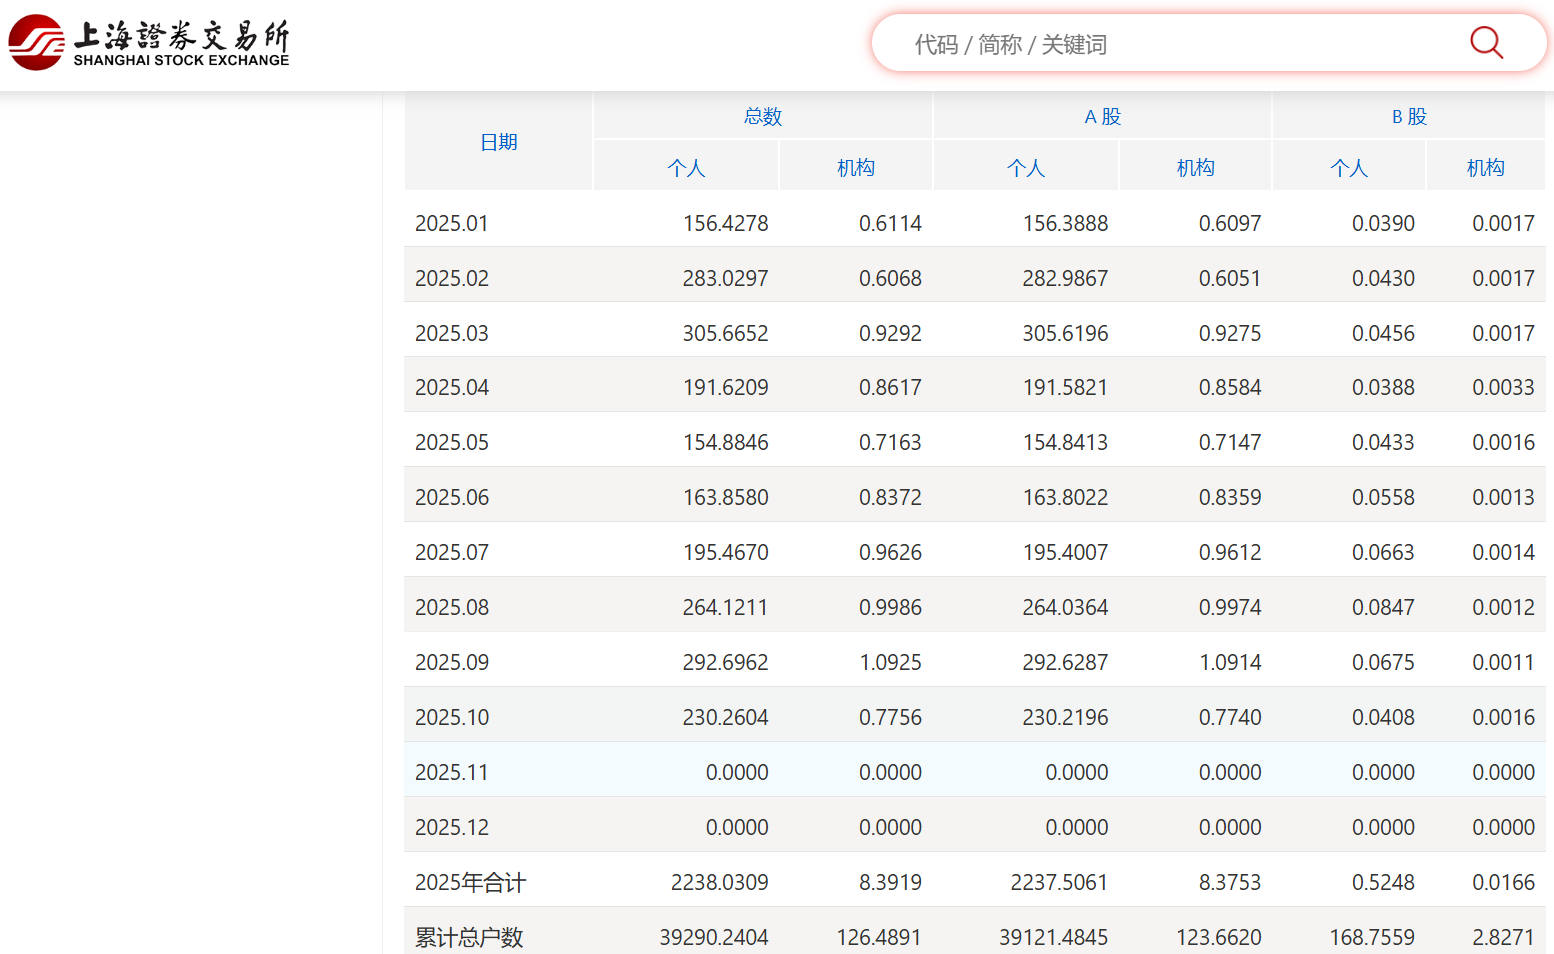The width and height of the screenshot is (1554, 954).
Task: Select the 2025.11 highlighted row date
Action: coord(452,773)
